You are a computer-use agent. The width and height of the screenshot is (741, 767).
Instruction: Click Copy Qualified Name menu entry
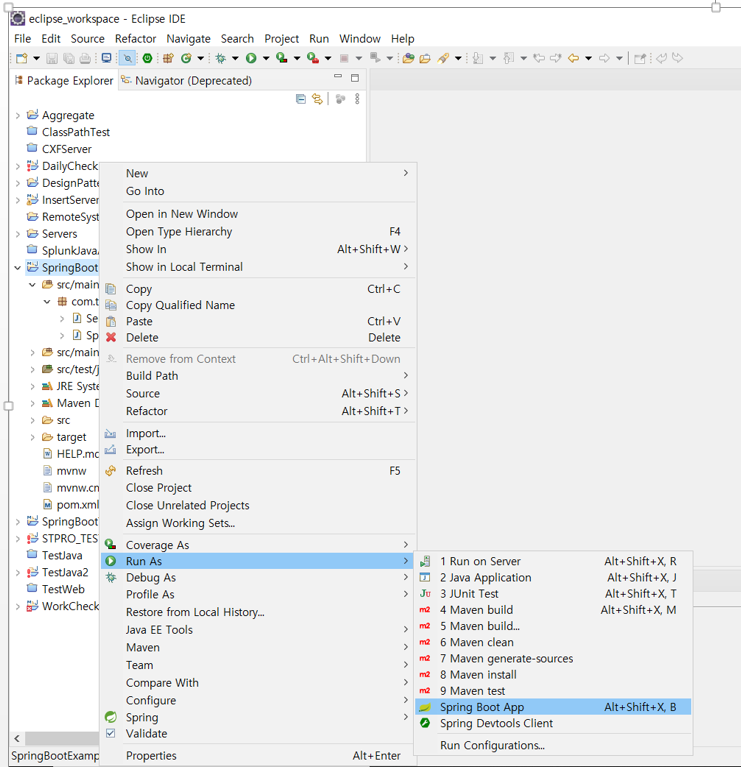258,305
